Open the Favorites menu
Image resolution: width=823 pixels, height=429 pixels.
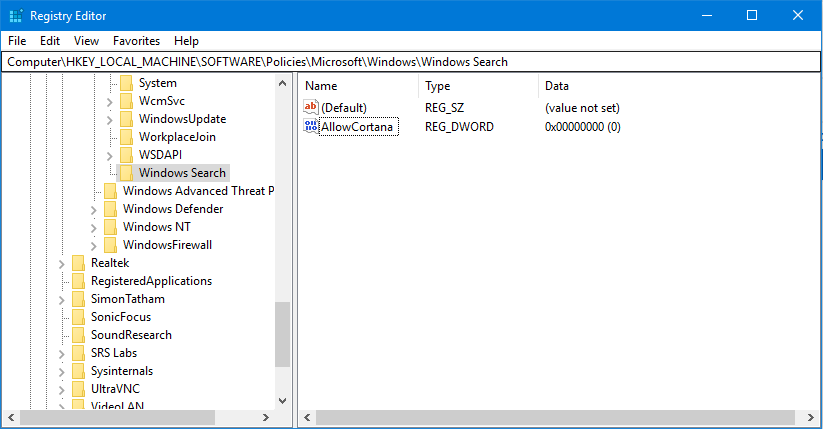point(136,41)
